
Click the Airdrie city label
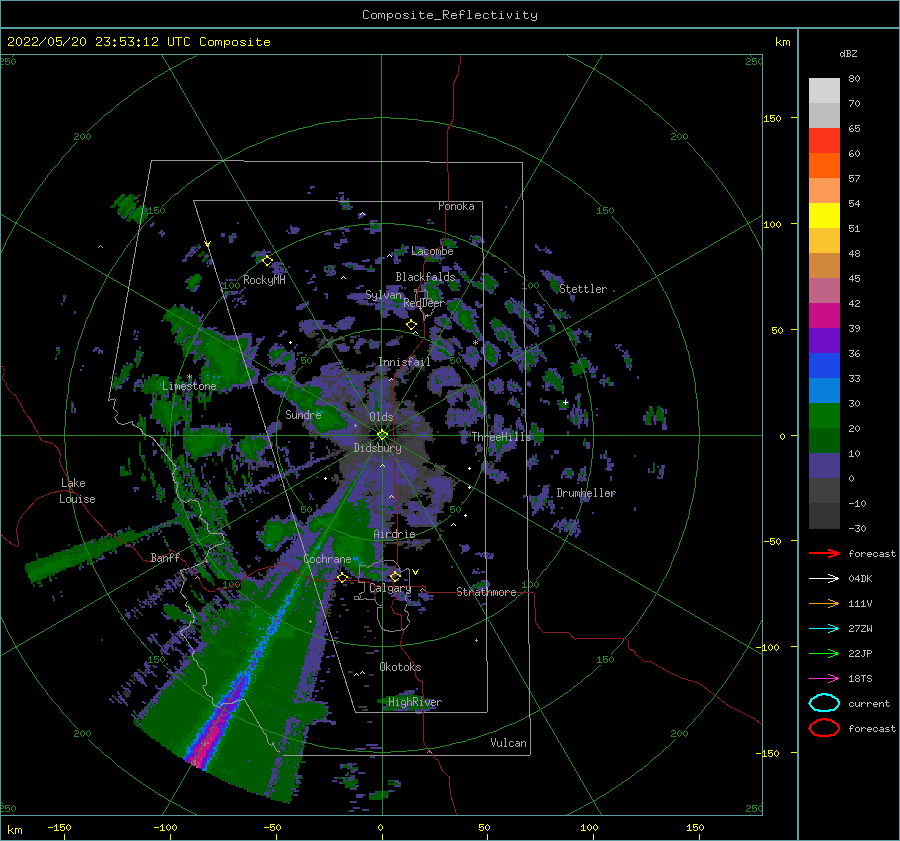(394, 534)
